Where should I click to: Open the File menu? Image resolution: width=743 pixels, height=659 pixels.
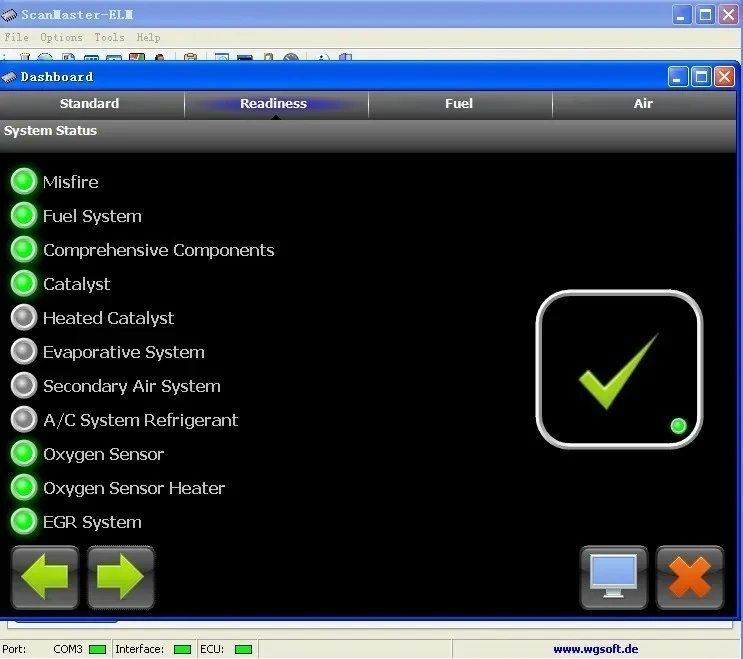pyautogui.click(x=17, y=37)
